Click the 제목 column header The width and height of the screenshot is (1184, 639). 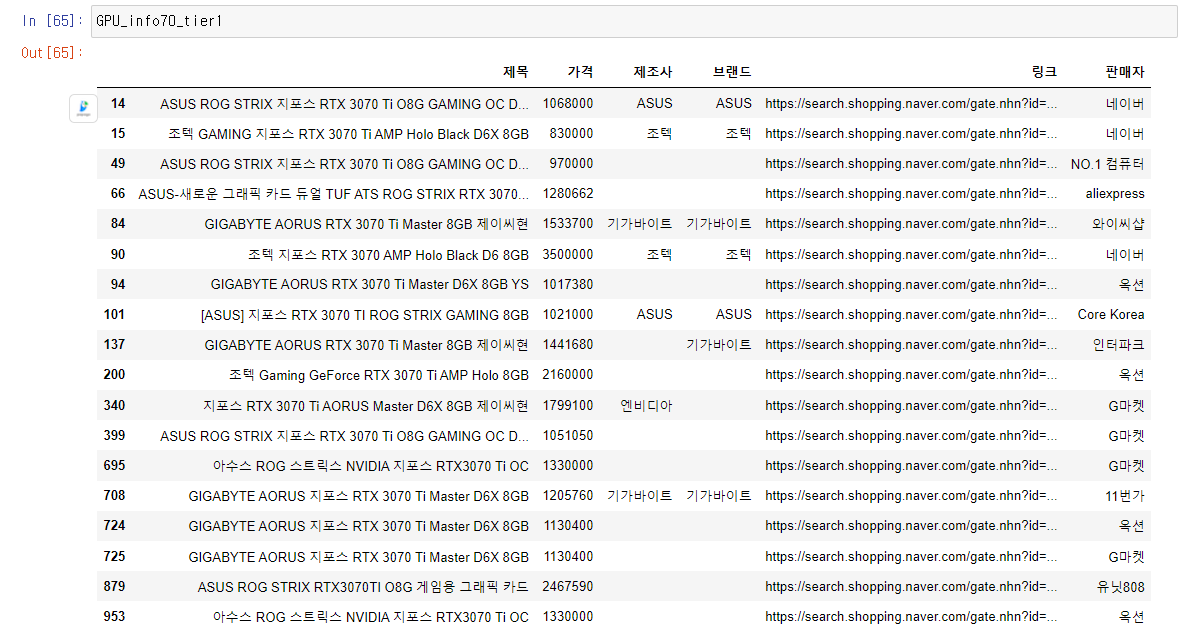point(516,72)
